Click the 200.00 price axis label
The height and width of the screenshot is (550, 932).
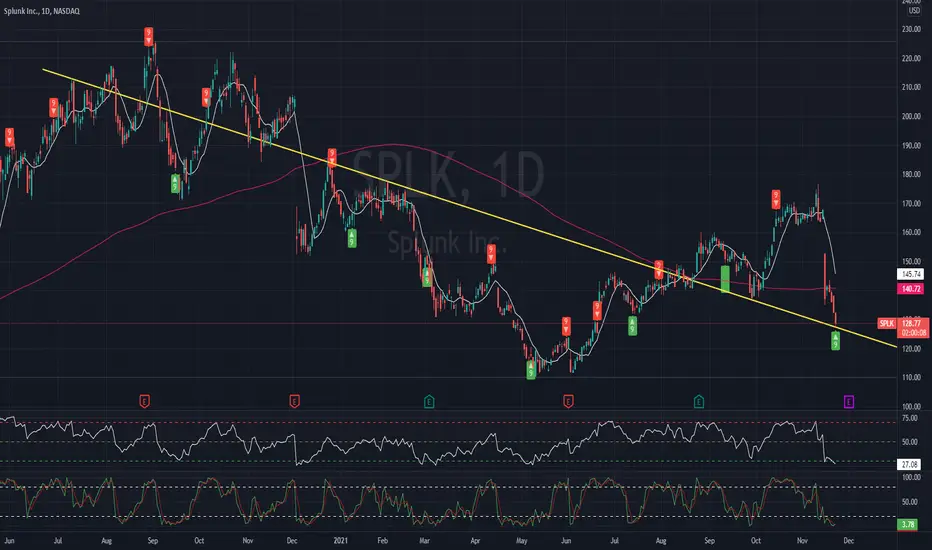[x=911, y=117]
